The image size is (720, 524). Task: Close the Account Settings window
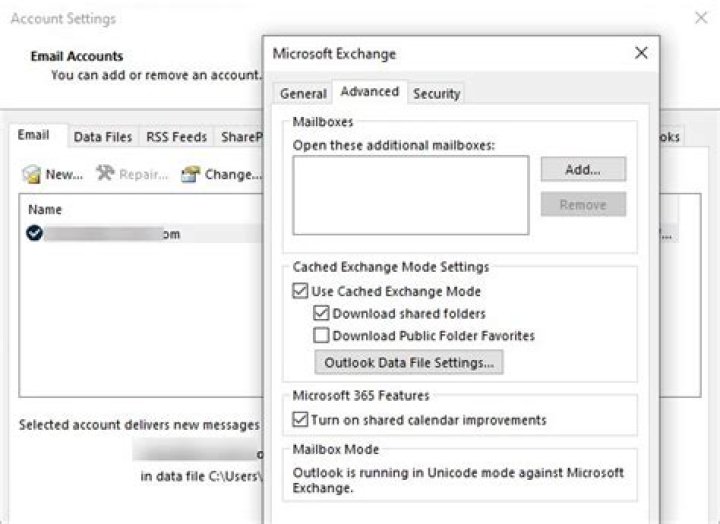[x=701, y=18]
